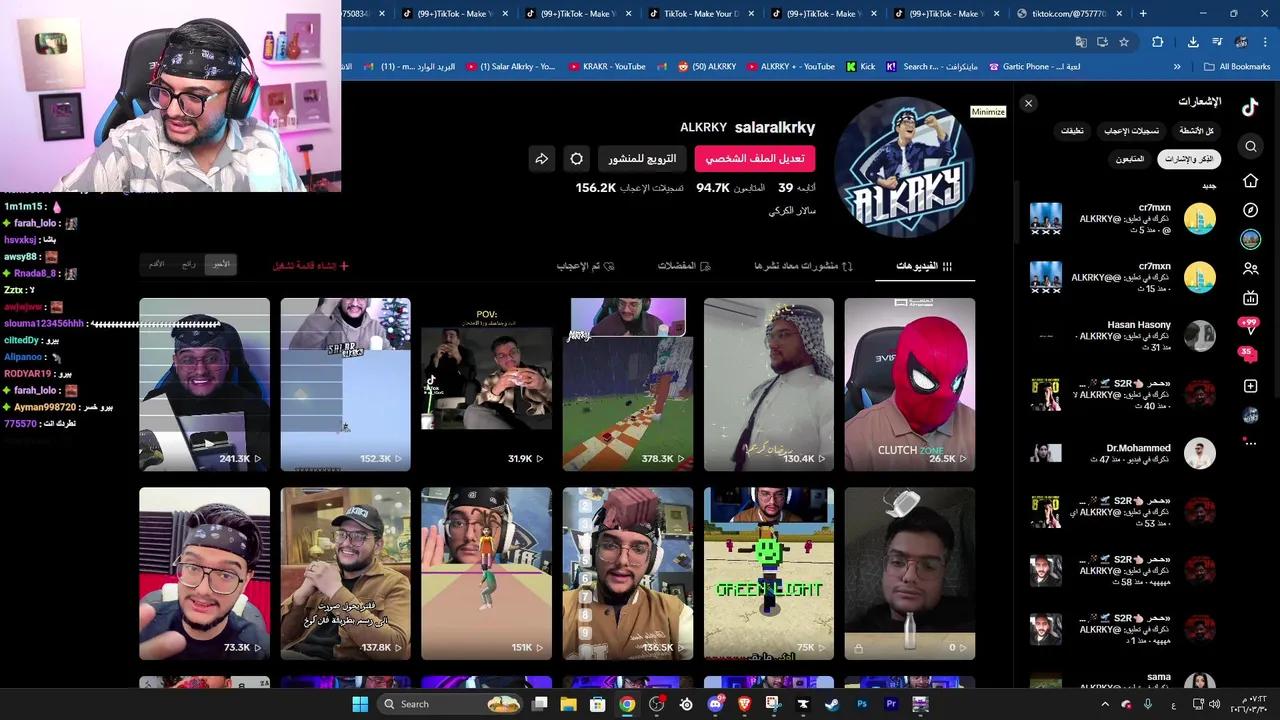The image size is (1280, 720).
Task: Open Chrome downloads icon
Action: [x=1193, y=42]
